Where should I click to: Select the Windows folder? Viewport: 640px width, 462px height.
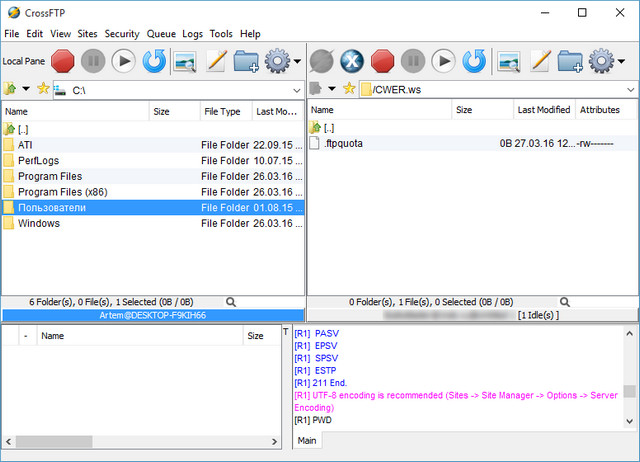(x=153, y=223)
